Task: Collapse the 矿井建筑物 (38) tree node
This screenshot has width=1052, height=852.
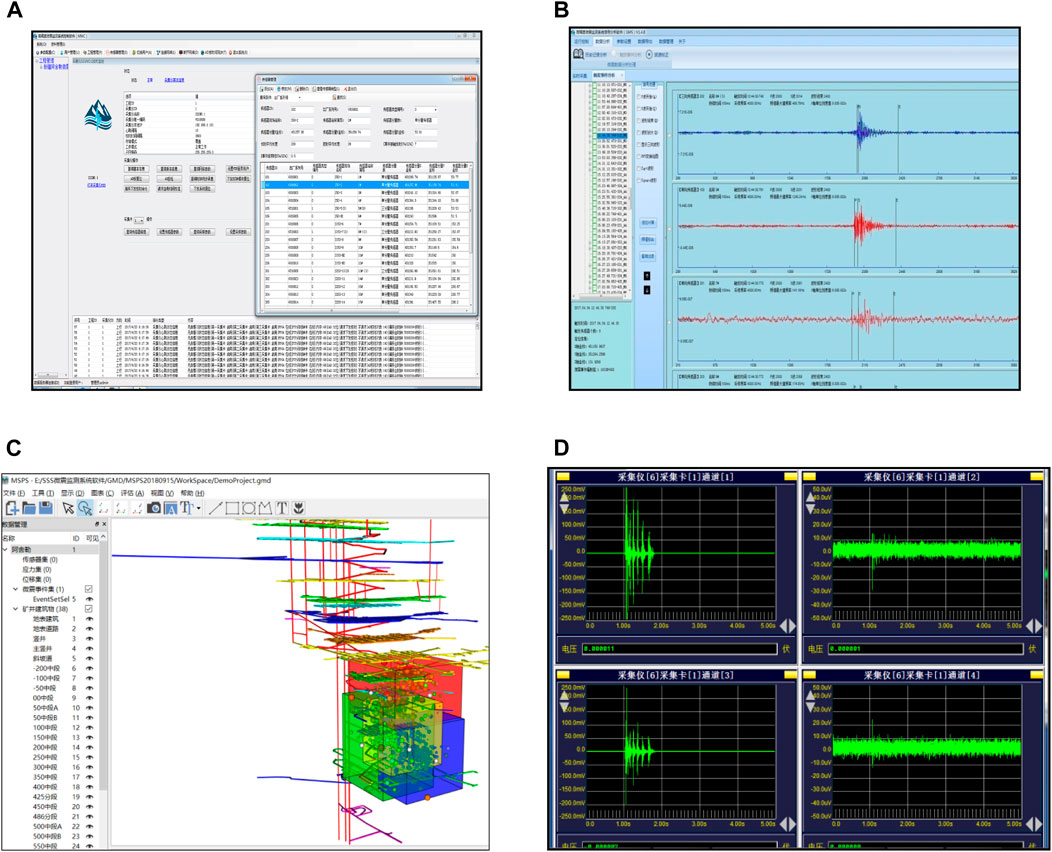Action: pos(15,609)
